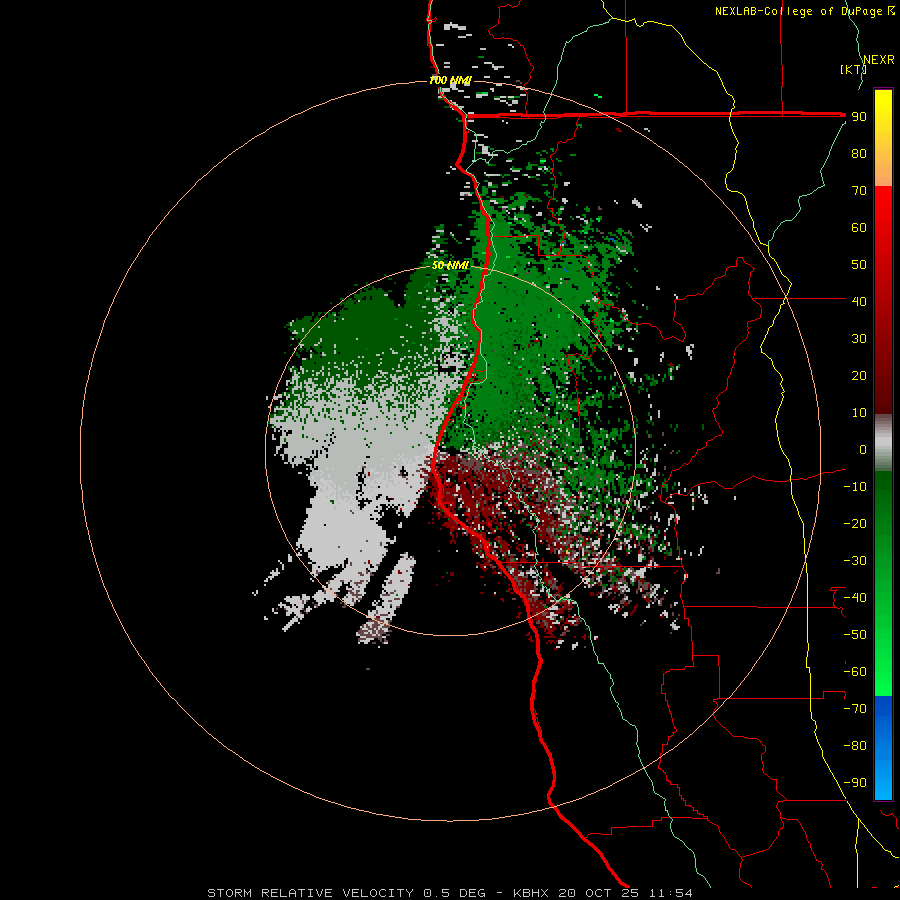Click the positive 30 value on the velocity scale
Image resolution: width=900 pixels, height=900 pixels.
pyautogui.click(x=859, y=339)
